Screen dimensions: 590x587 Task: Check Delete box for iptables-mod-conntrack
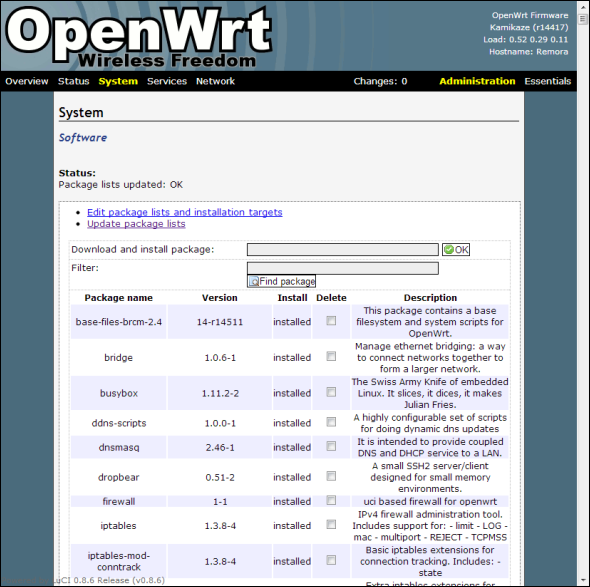331,560
